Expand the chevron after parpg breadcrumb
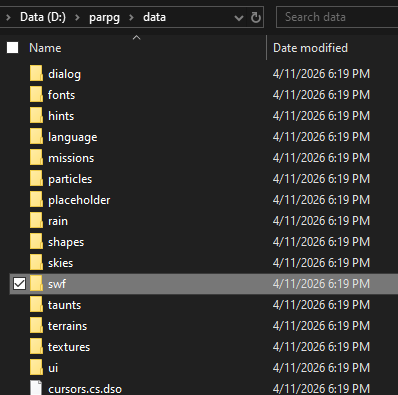This screenshot has height=395, width=398. click(131, 17)
